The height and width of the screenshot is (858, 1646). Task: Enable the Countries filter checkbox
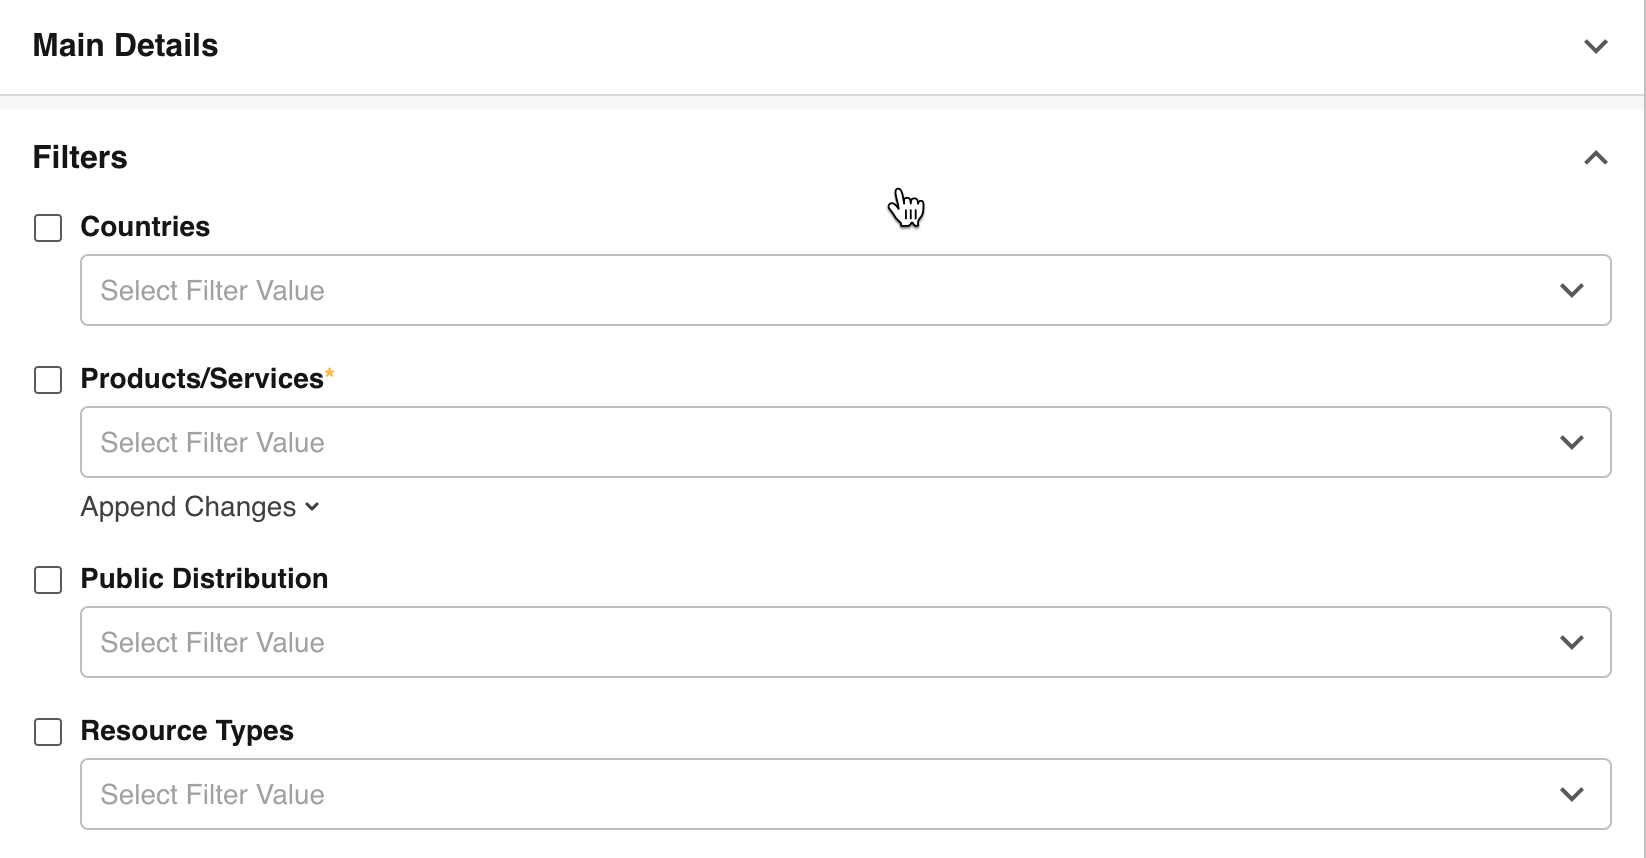coord(48,228)
